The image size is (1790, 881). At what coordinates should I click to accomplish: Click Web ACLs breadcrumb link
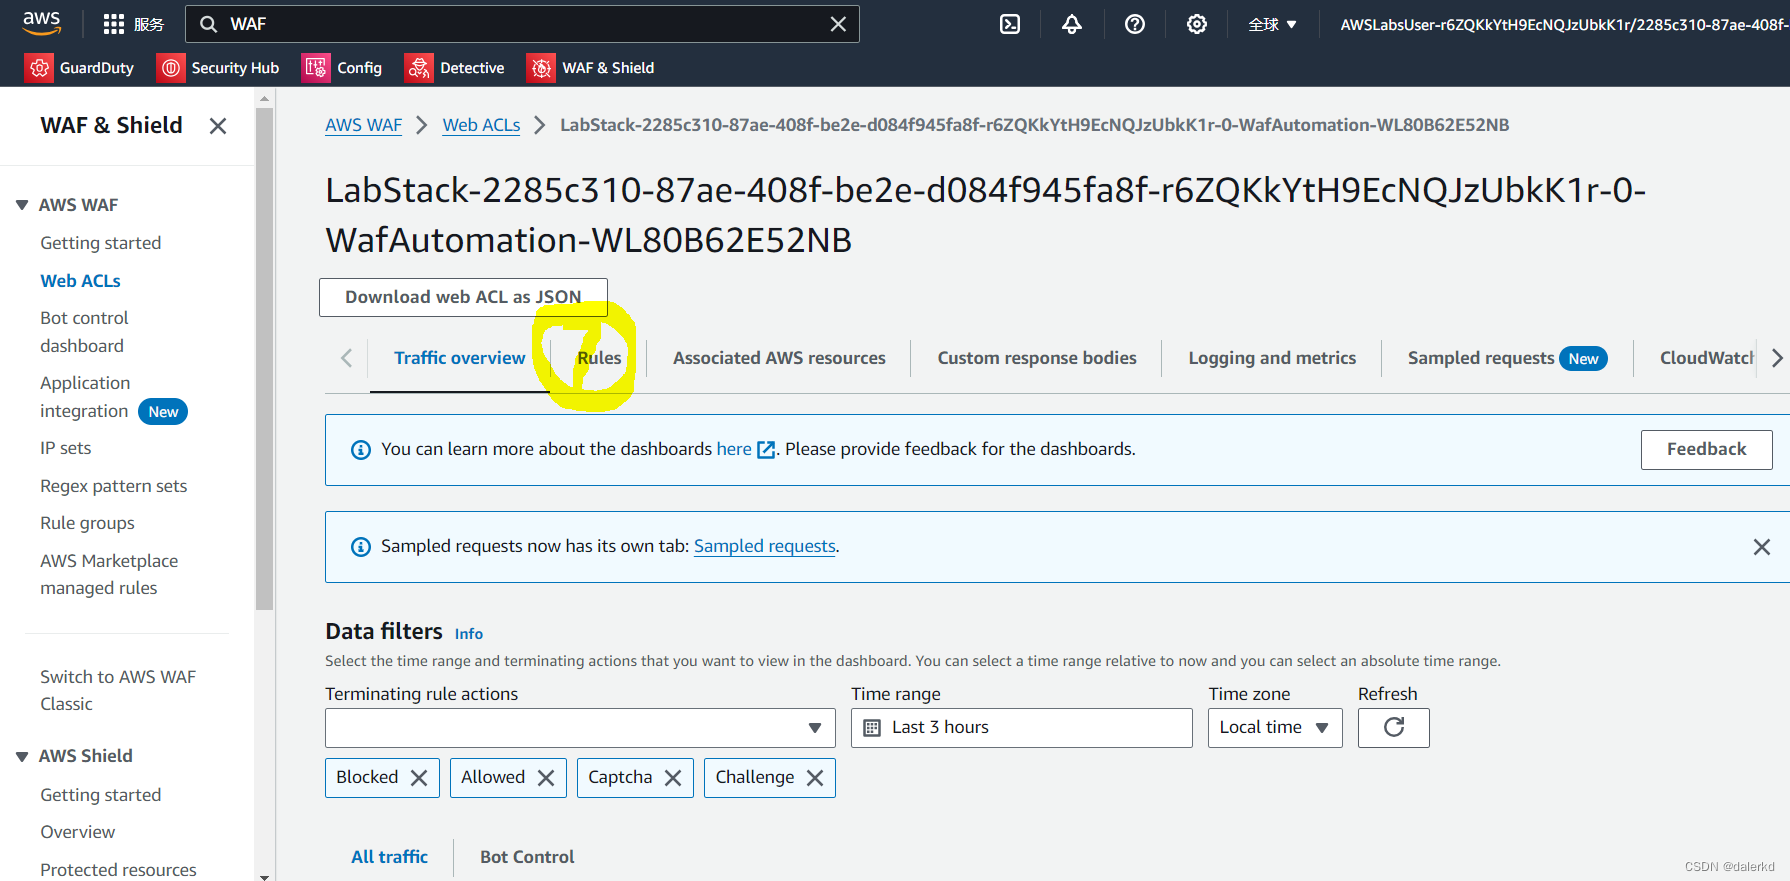[481, 125]
